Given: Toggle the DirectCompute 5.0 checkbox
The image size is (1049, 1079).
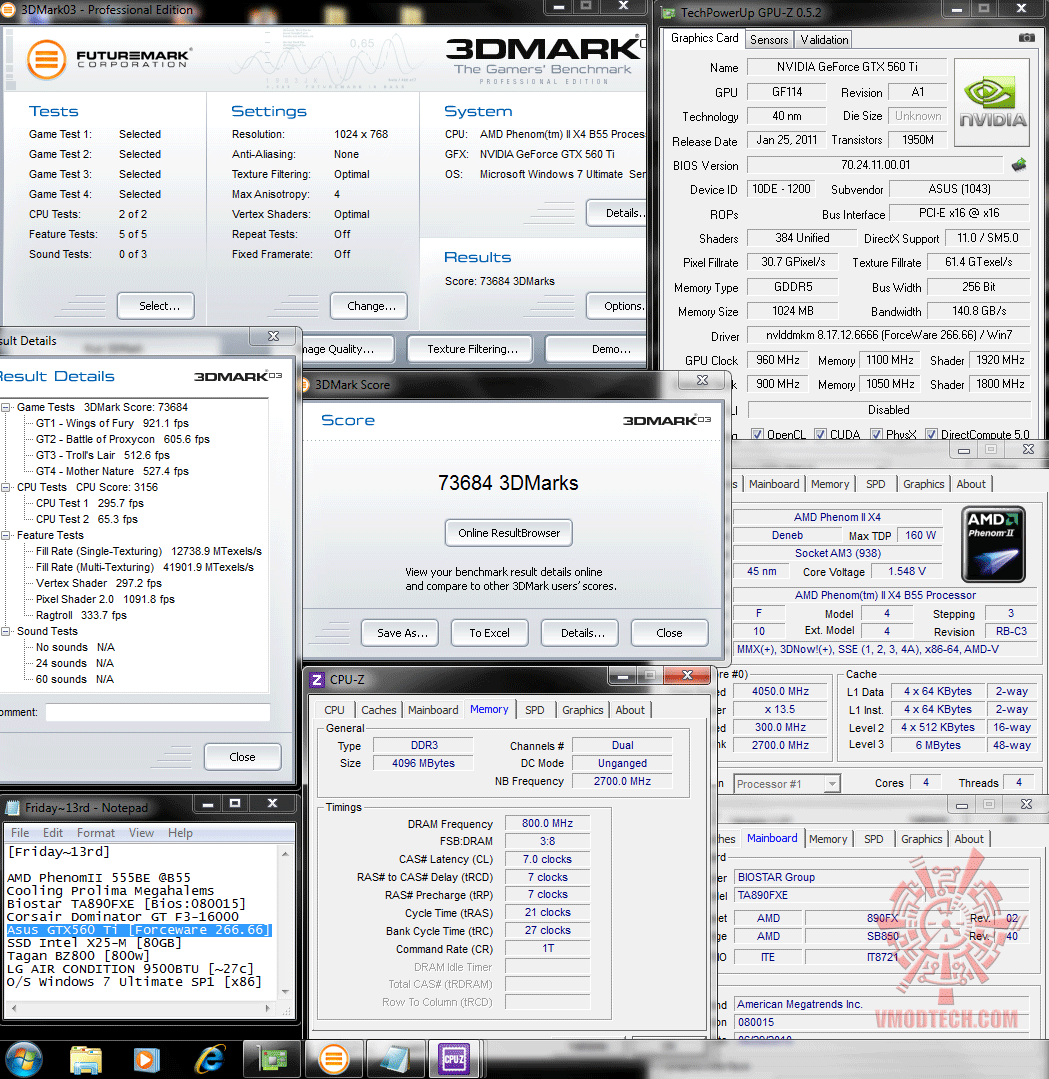Looking at the screenshot, I should [x=931, y=434].
